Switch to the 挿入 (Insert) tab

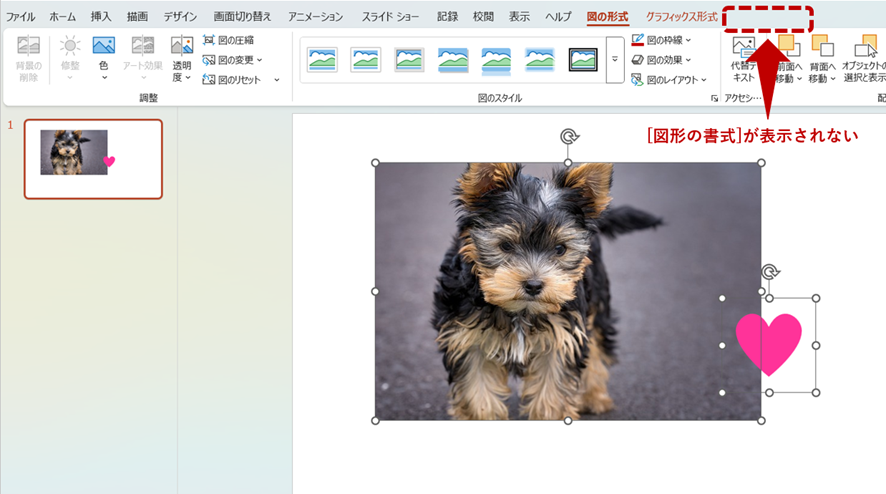(x=101, y=17)
